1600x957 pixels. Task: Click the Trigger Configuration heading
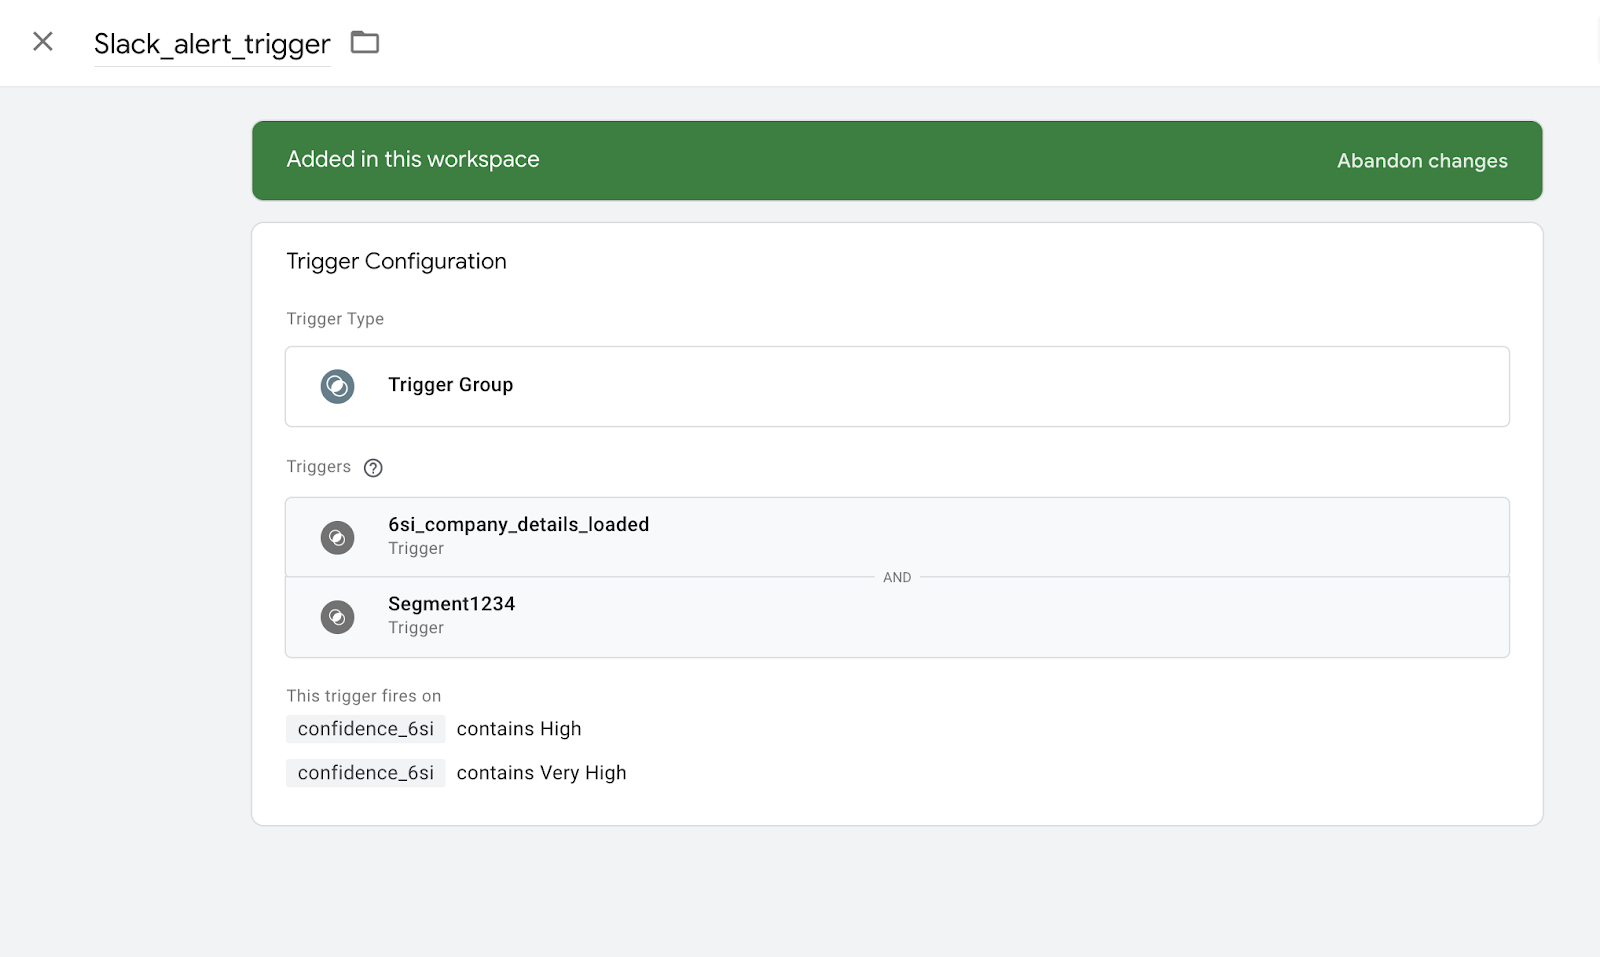396,261
